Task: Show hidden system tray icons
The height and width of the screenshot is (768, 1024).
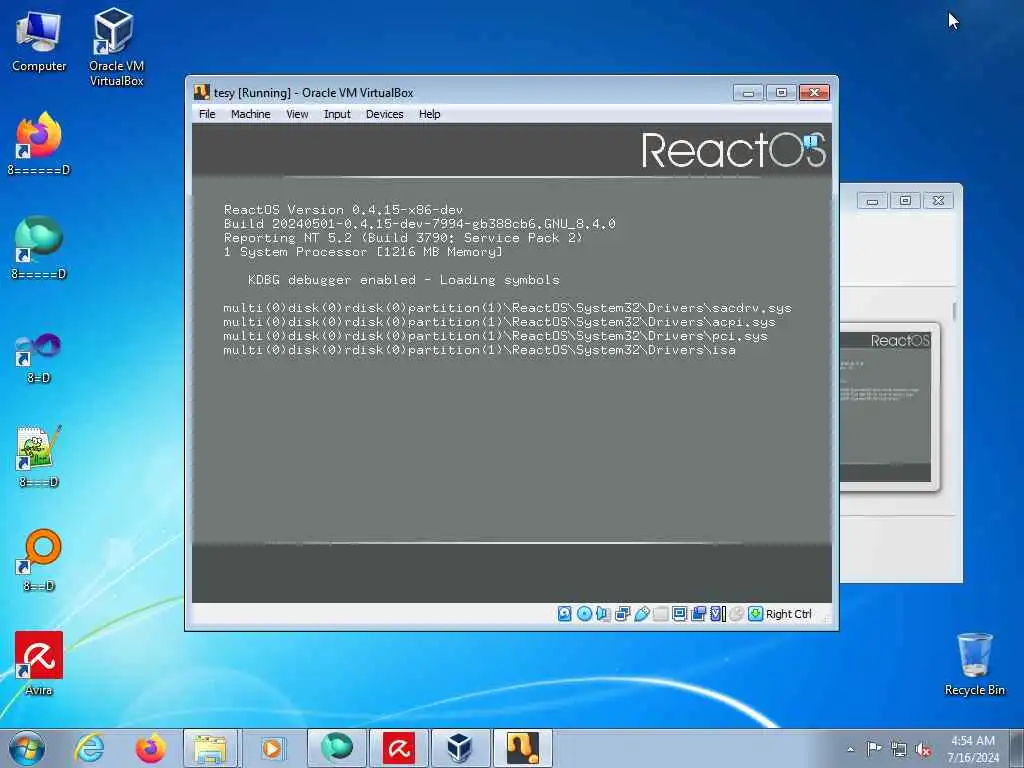Action: coord(850,749)
